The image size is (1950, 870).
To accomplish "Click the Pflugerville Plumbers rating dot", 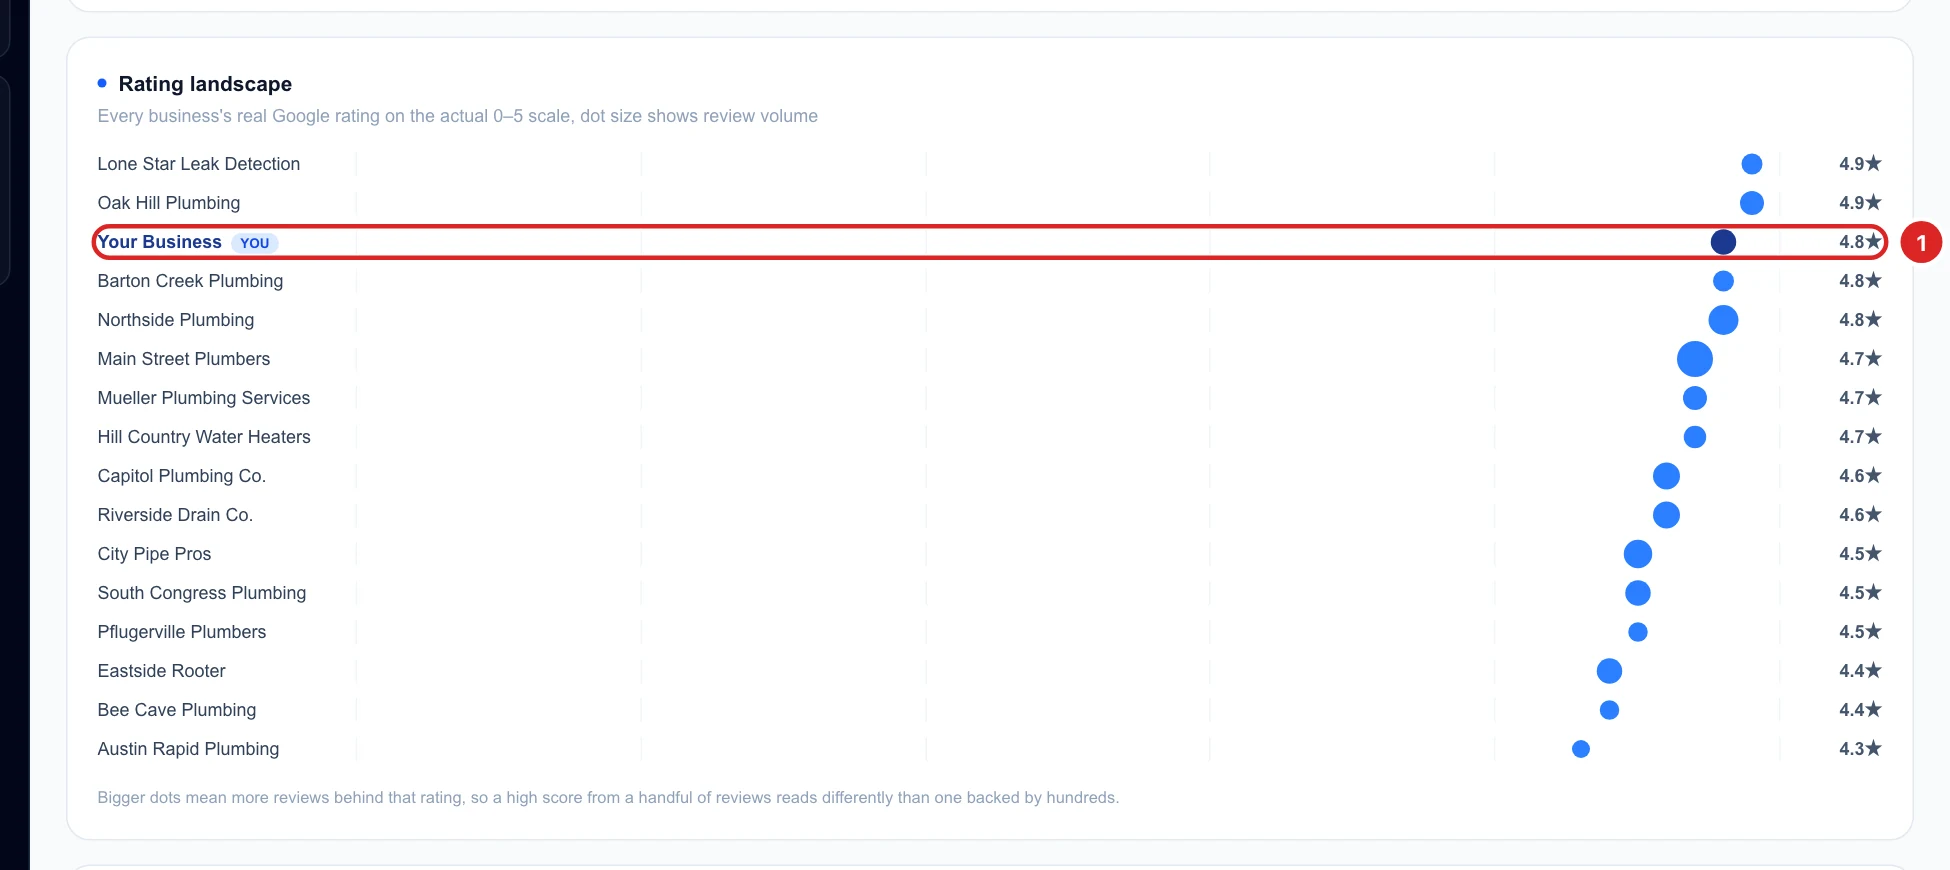I will click(x=1638, y=632).
